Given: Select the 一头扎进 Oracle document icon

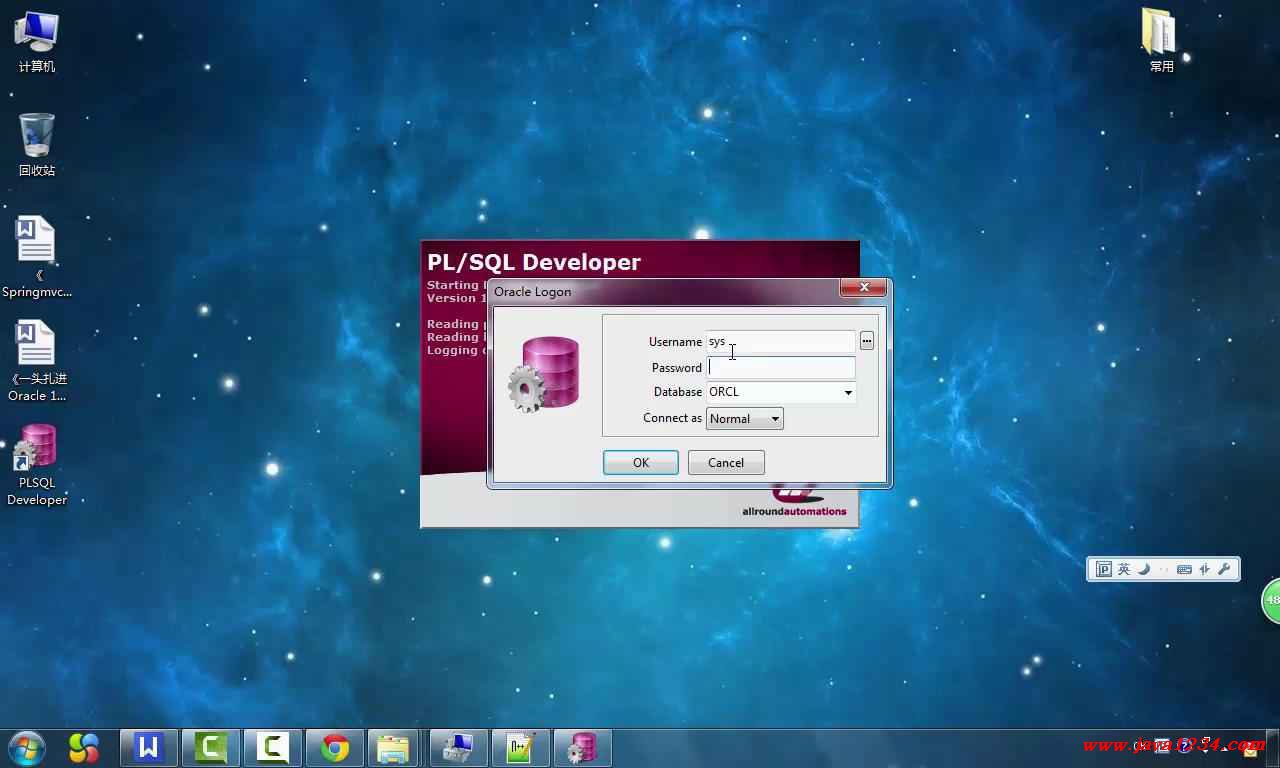Looking at the screenshot, I should click(36, 361).
